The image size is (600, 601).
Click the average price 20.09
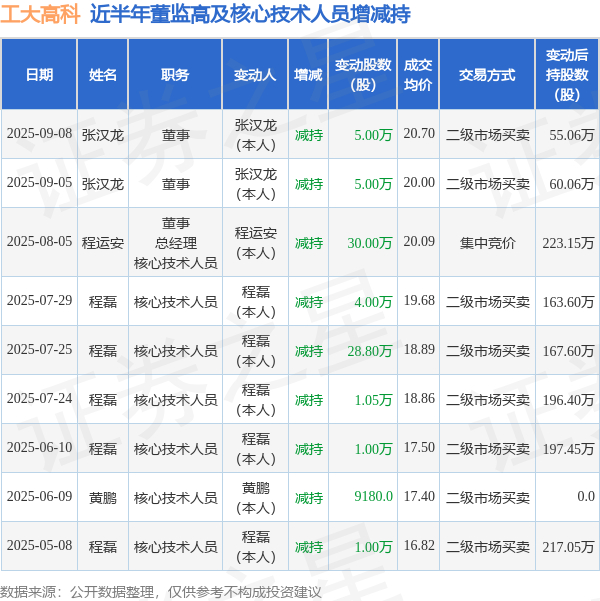419,241
